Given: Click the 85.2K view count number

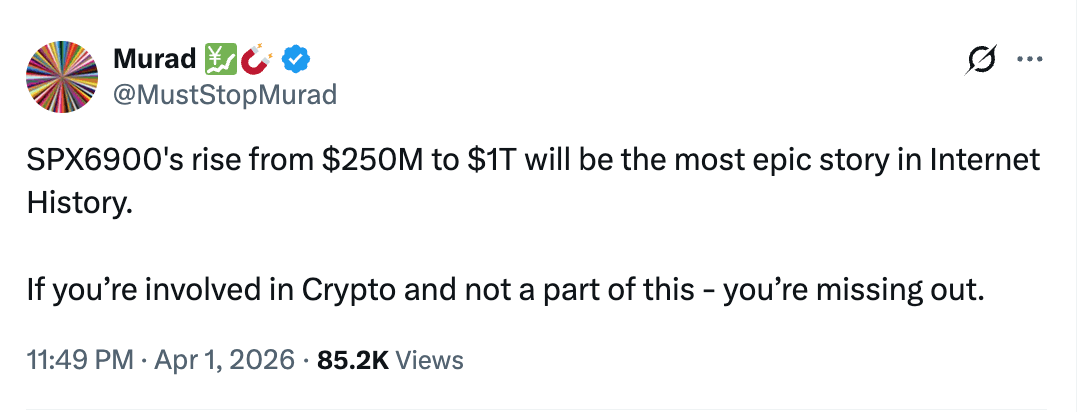Looking at the screenshot, I should pyautogui.click(x=352, y=359).
